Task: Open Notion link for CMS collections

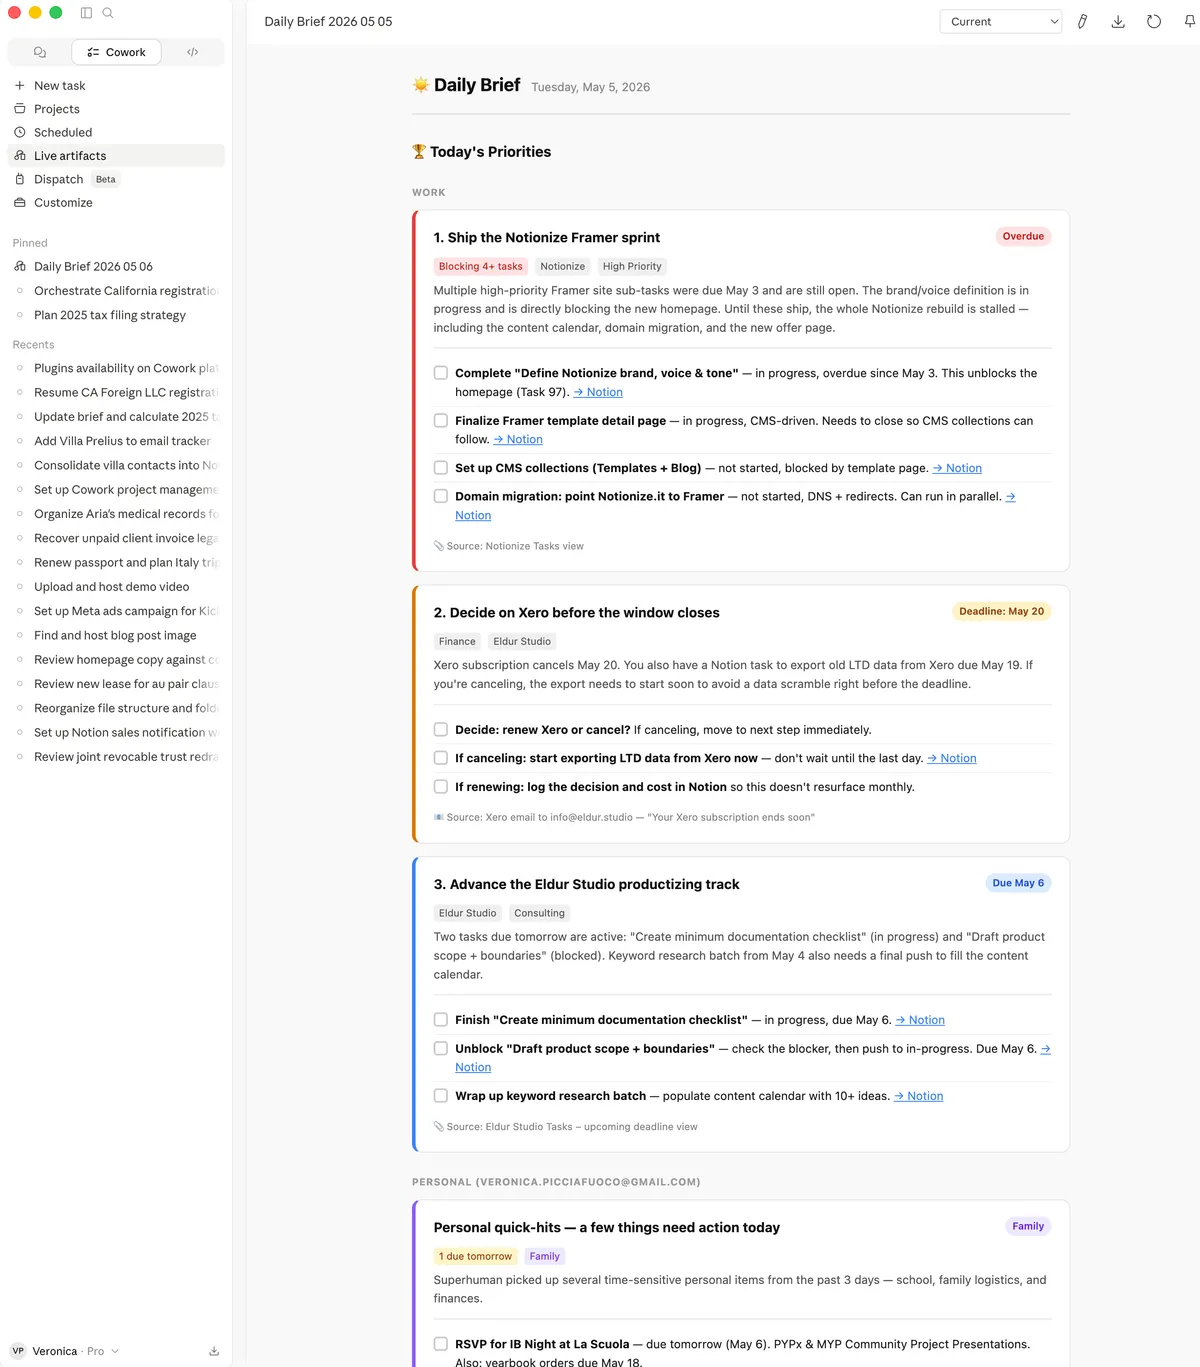Action: pyautogui.click(x=957, y=468)
